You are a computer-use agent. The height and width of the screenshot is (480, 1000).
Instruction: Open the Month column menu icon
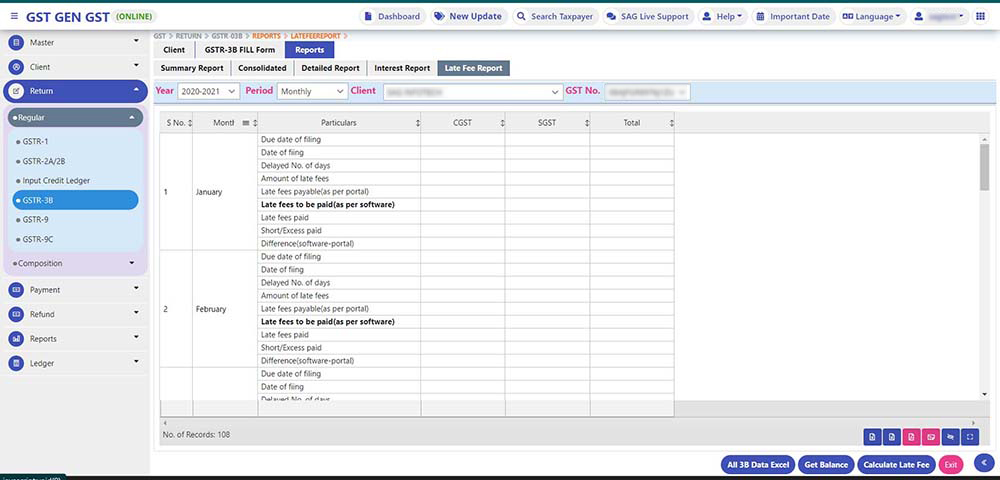246,123
